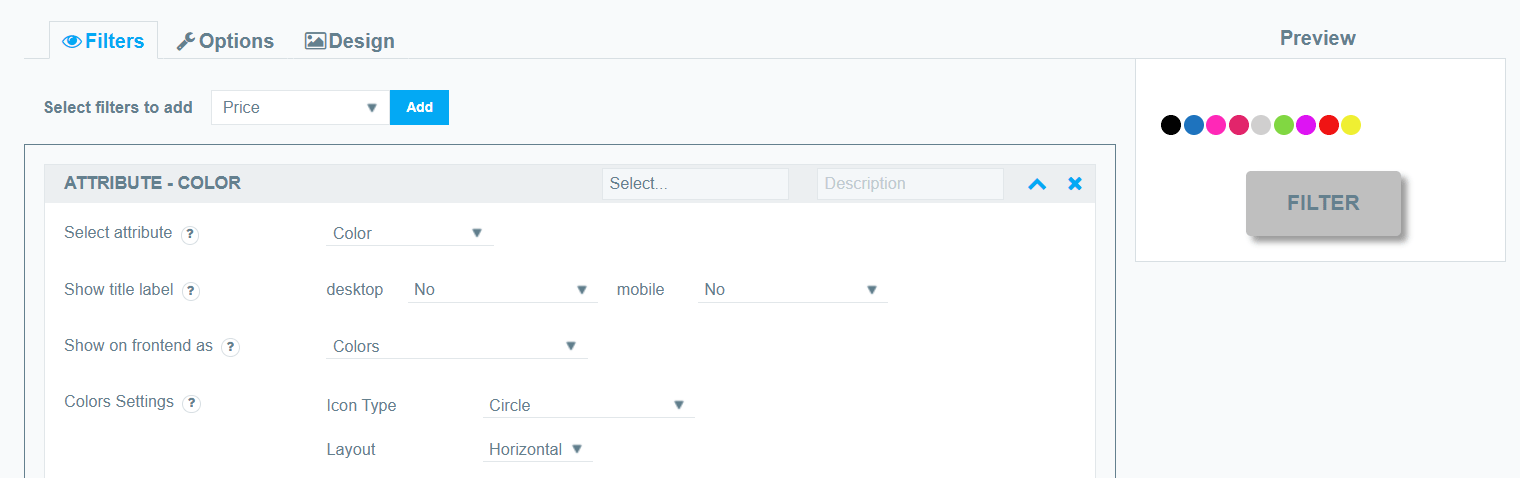
Task: Open the Price filter selection dropdown
Action: point(300,107)
